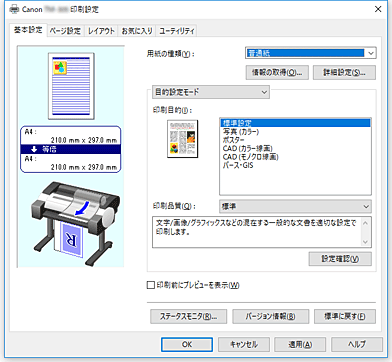Expand the 目的設定モード dropdown
392x362 pixels.
(211, 92)
